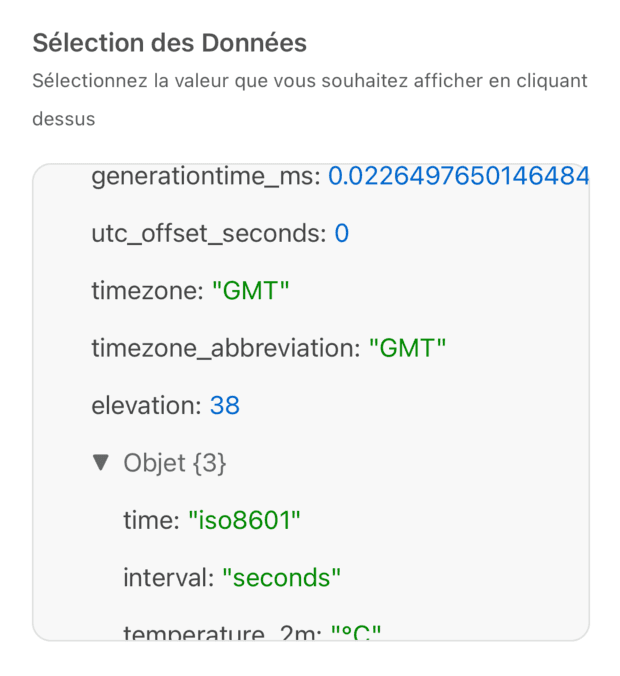The image size is (620, 676).
Task: Click the Sélectionnez la valeur instruction text
Action: (309, 80)
